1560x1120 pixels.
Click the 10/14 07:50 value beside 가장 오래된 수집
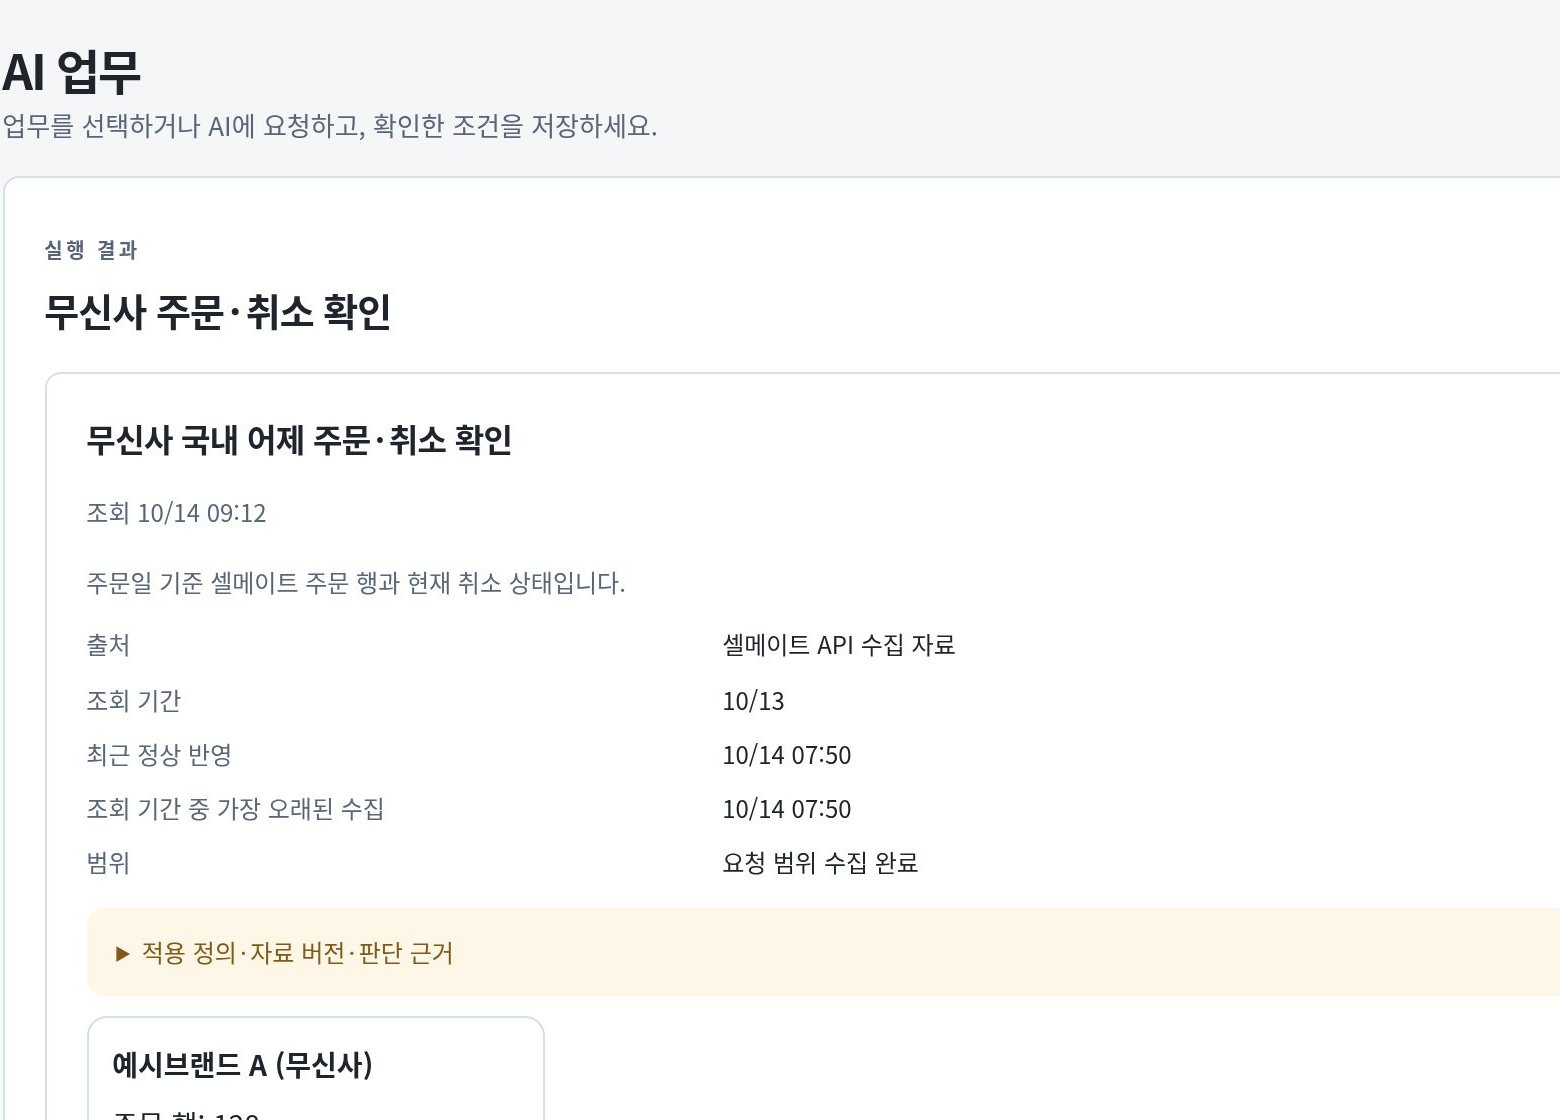point(787,809)
